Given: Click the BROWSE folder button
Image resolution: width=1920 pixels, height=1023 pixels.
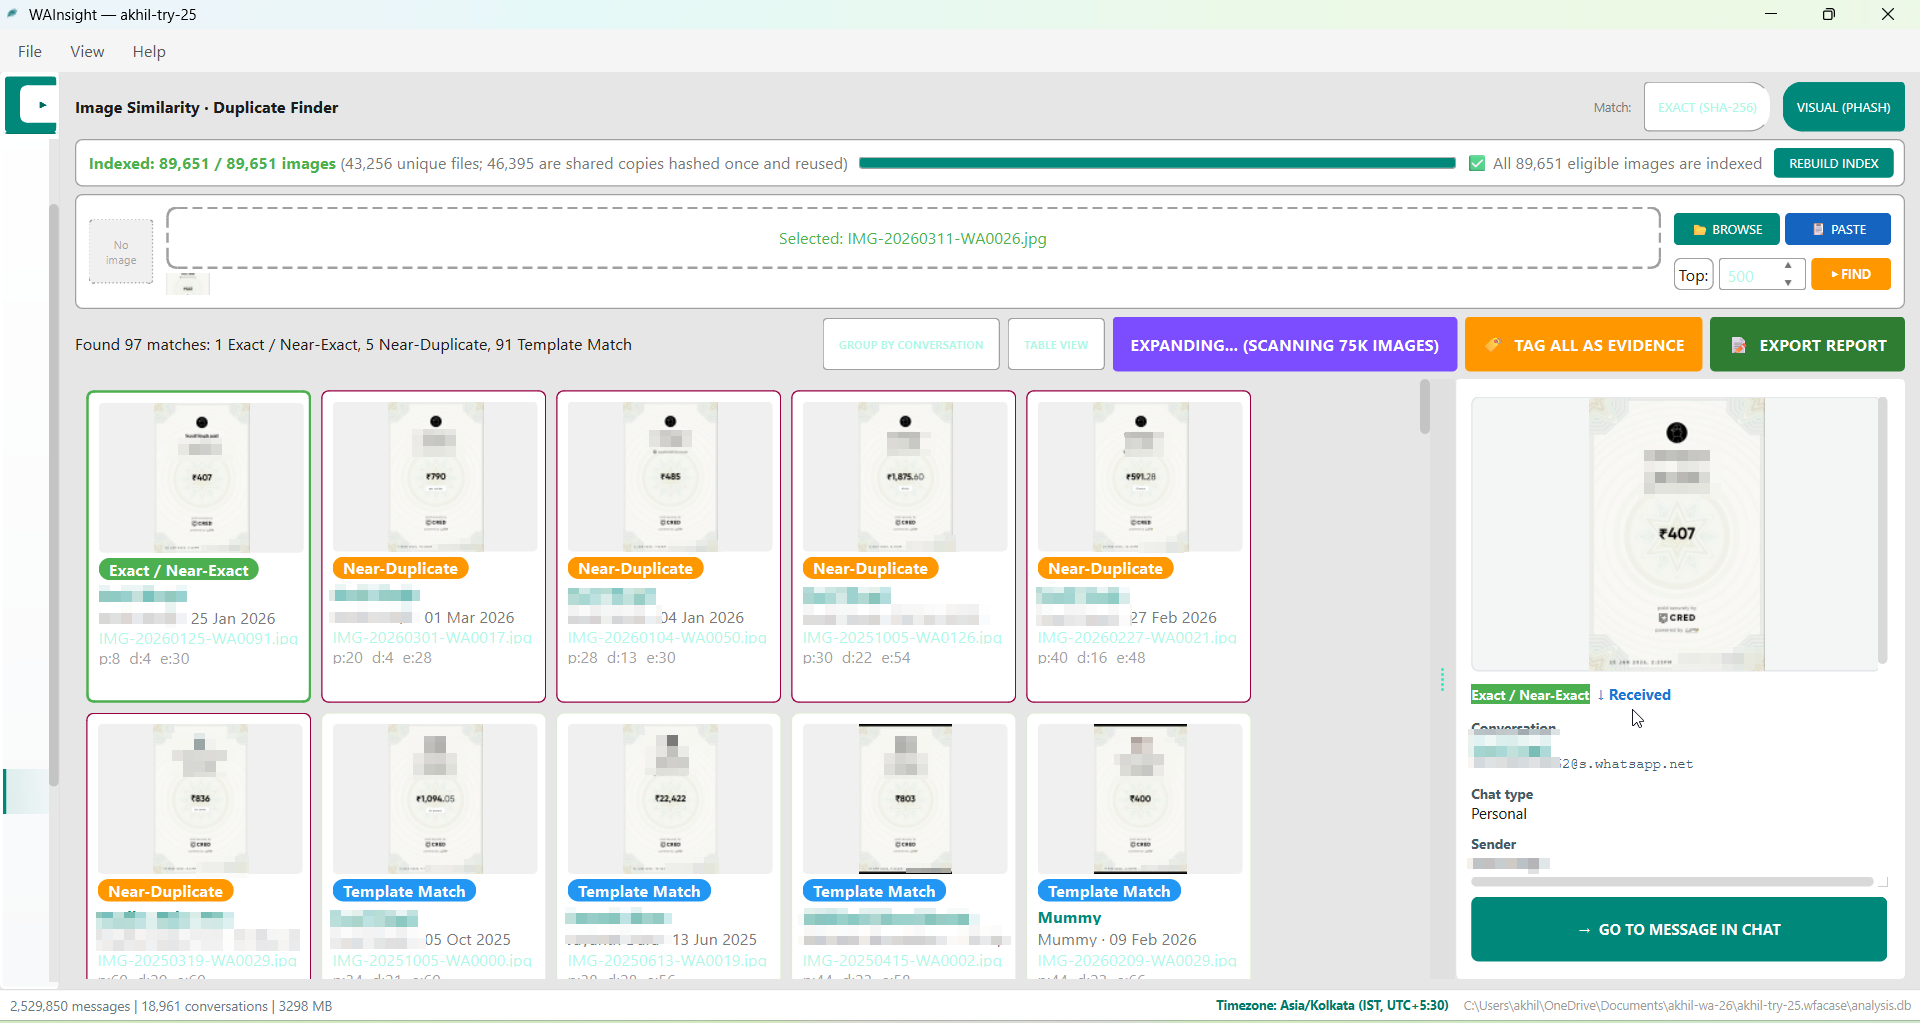Looking at the screenshot, I should (x=1726, y=229).
